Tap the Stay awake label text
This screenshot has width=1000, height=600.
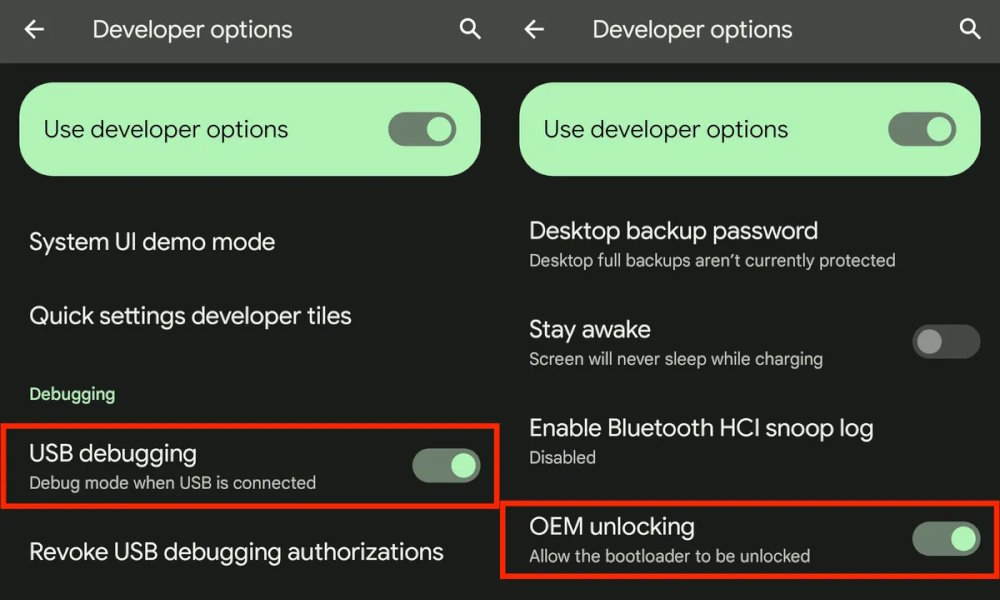tap(590, 330)
